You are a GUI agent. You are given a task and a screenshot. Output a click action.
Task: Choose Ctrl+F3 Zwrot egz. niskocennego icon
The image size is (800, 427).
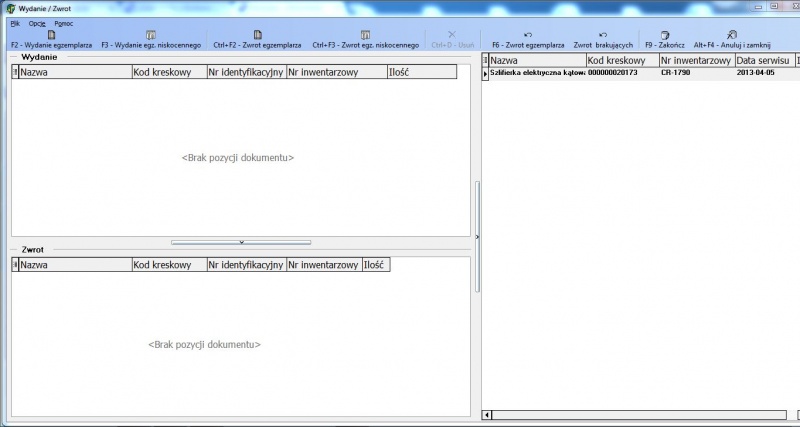pos(365,35)
